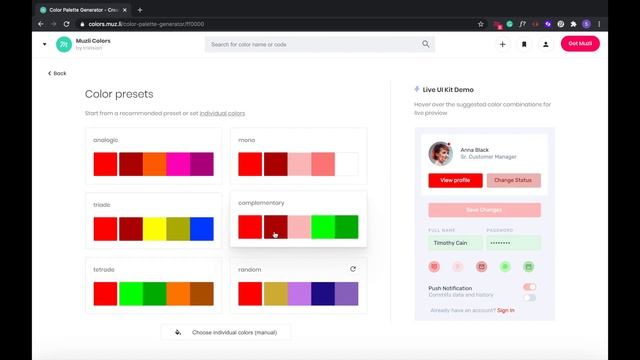640x360 pixels.
Task: Click the Anna Black name text
Action: click(474, 150)
